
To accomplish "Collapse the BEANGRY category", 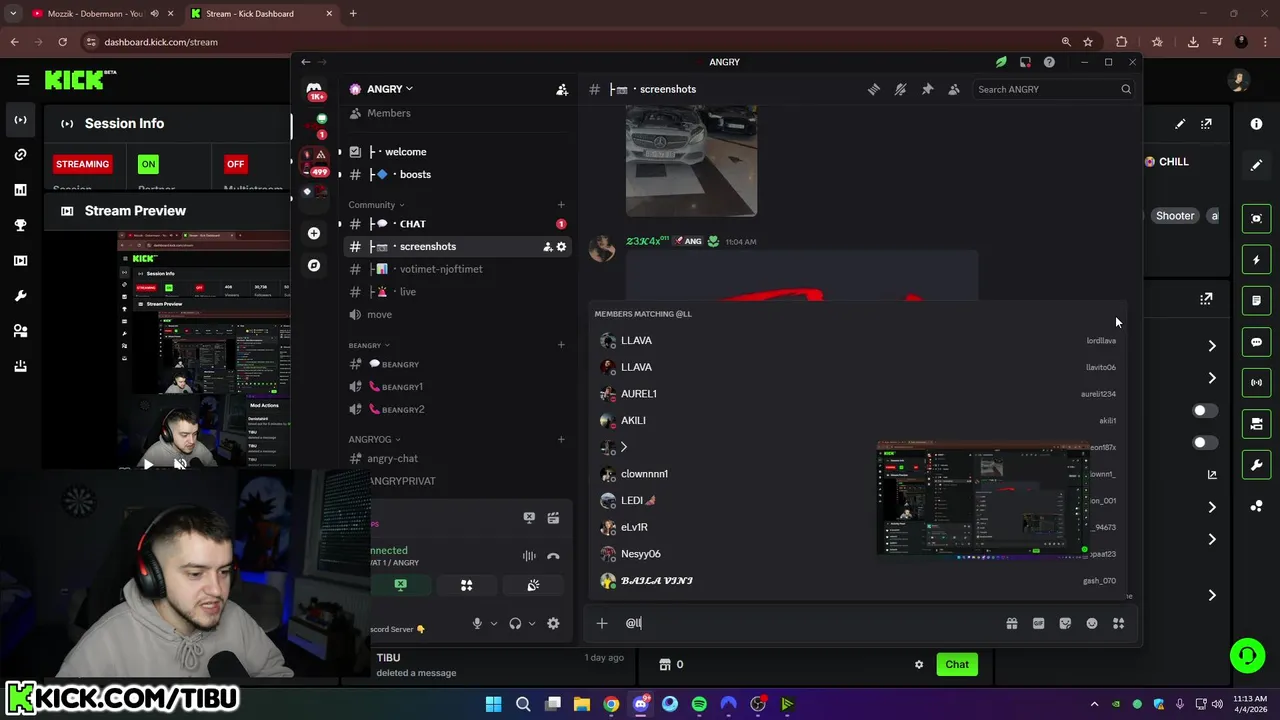I will pos(369,346).
